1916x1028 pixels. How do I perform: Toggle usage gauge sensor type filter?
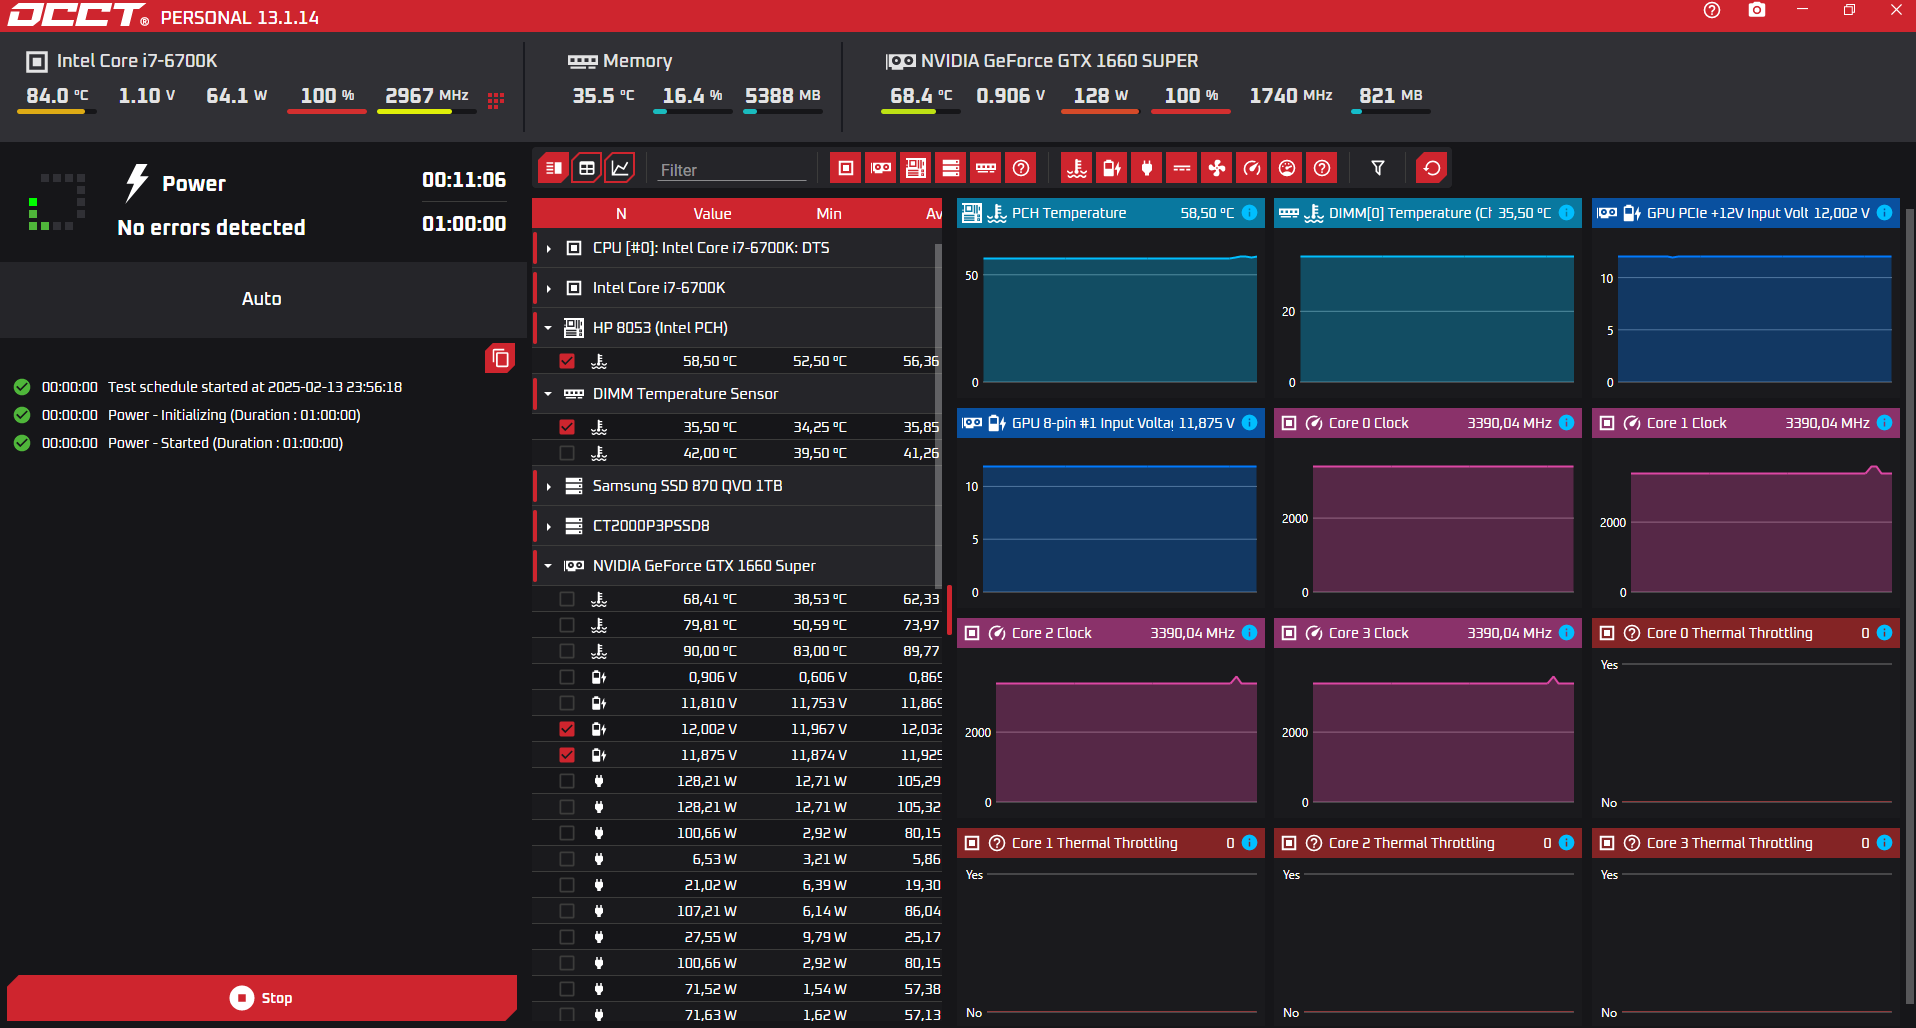1287,168
